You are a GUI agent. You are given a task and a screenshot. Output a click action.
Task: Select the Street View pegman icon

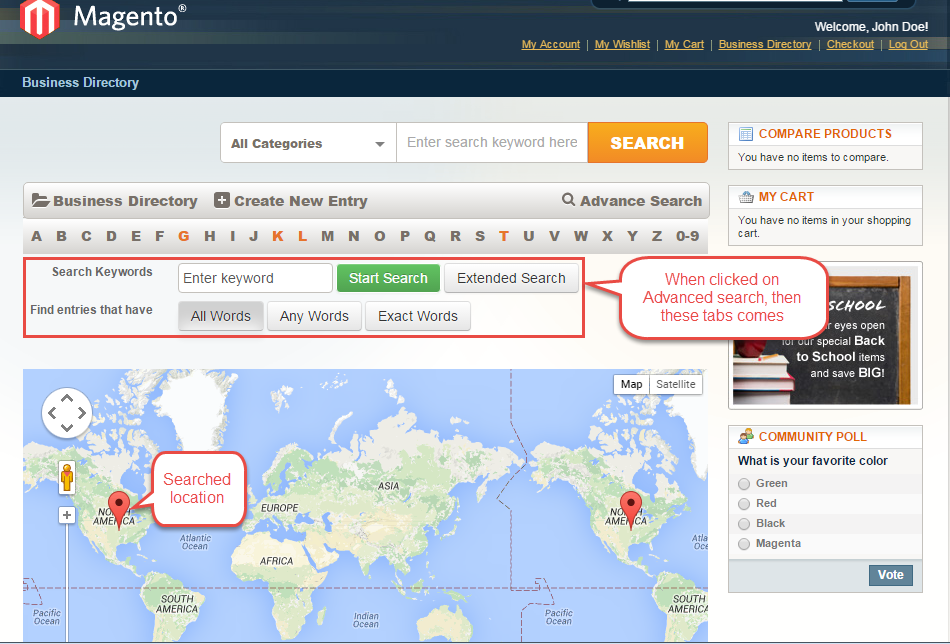(x=67, y=476)
